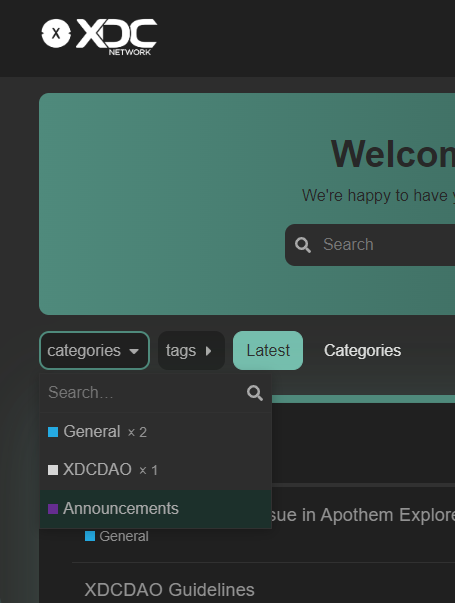
Task: Open the XDC Network logo home link
Action: 99,36
